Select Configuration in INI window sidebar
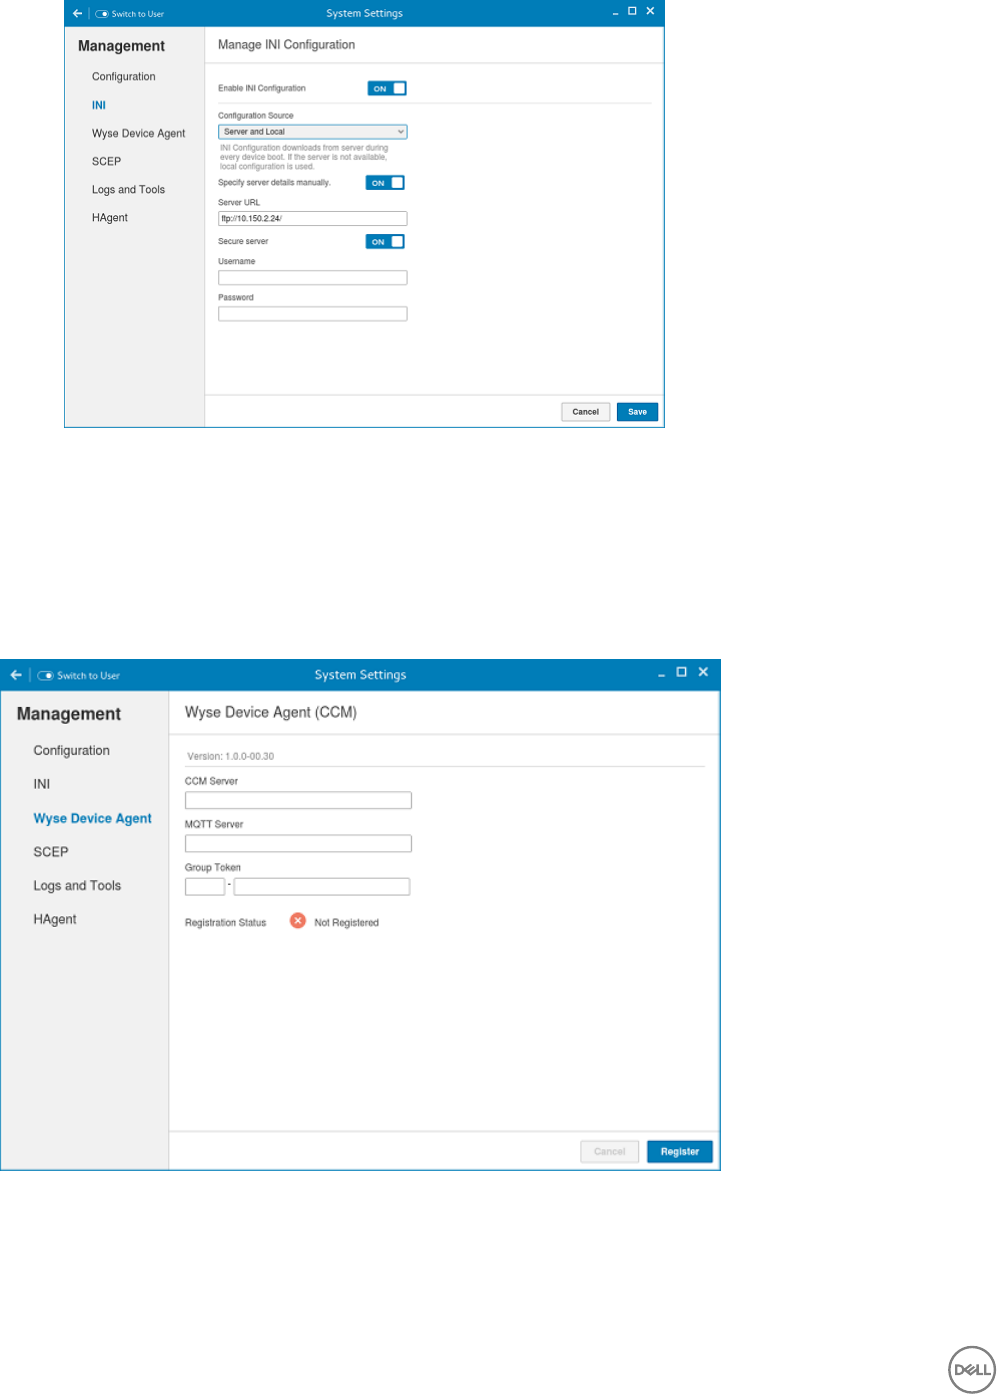The height and width of the screenshot is (1394, 997). 124,77
